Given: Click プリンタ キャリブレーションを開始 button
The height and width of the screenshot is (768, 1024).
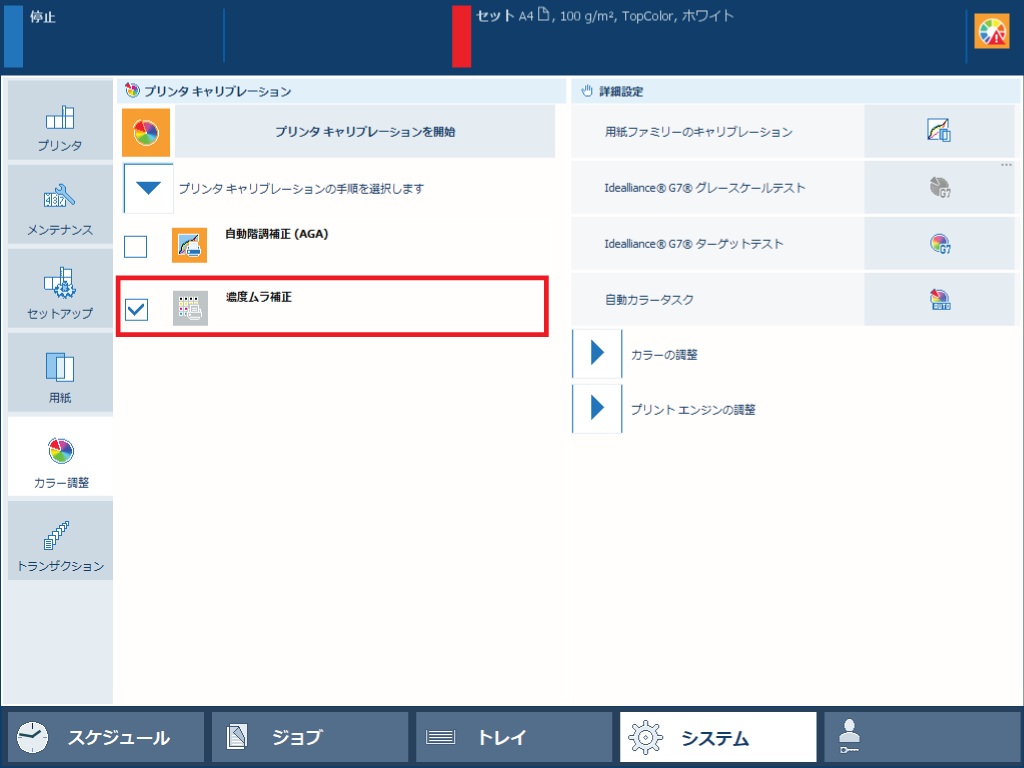Looking at the screenshot, I should [365, 132].
